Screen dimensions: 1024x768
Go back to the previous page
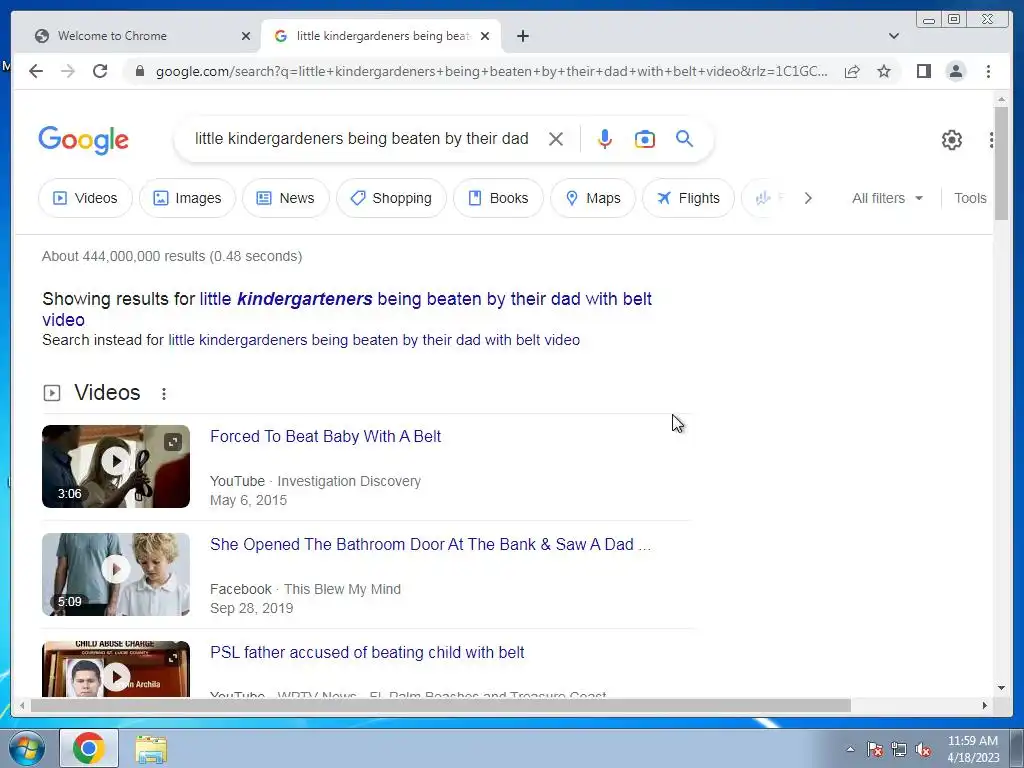click(x=36, y=71)
